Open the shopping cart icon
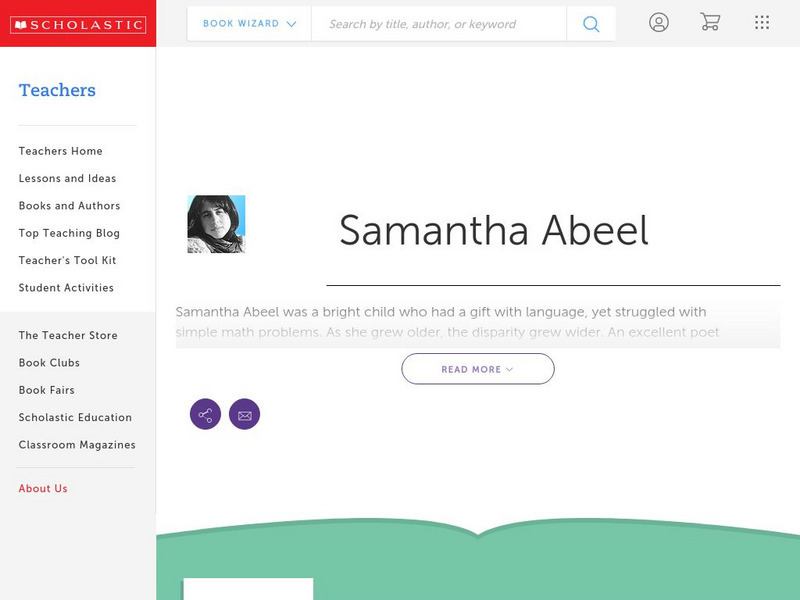Image resolution: width=800 pixels, height=600 pixels. 710,23
